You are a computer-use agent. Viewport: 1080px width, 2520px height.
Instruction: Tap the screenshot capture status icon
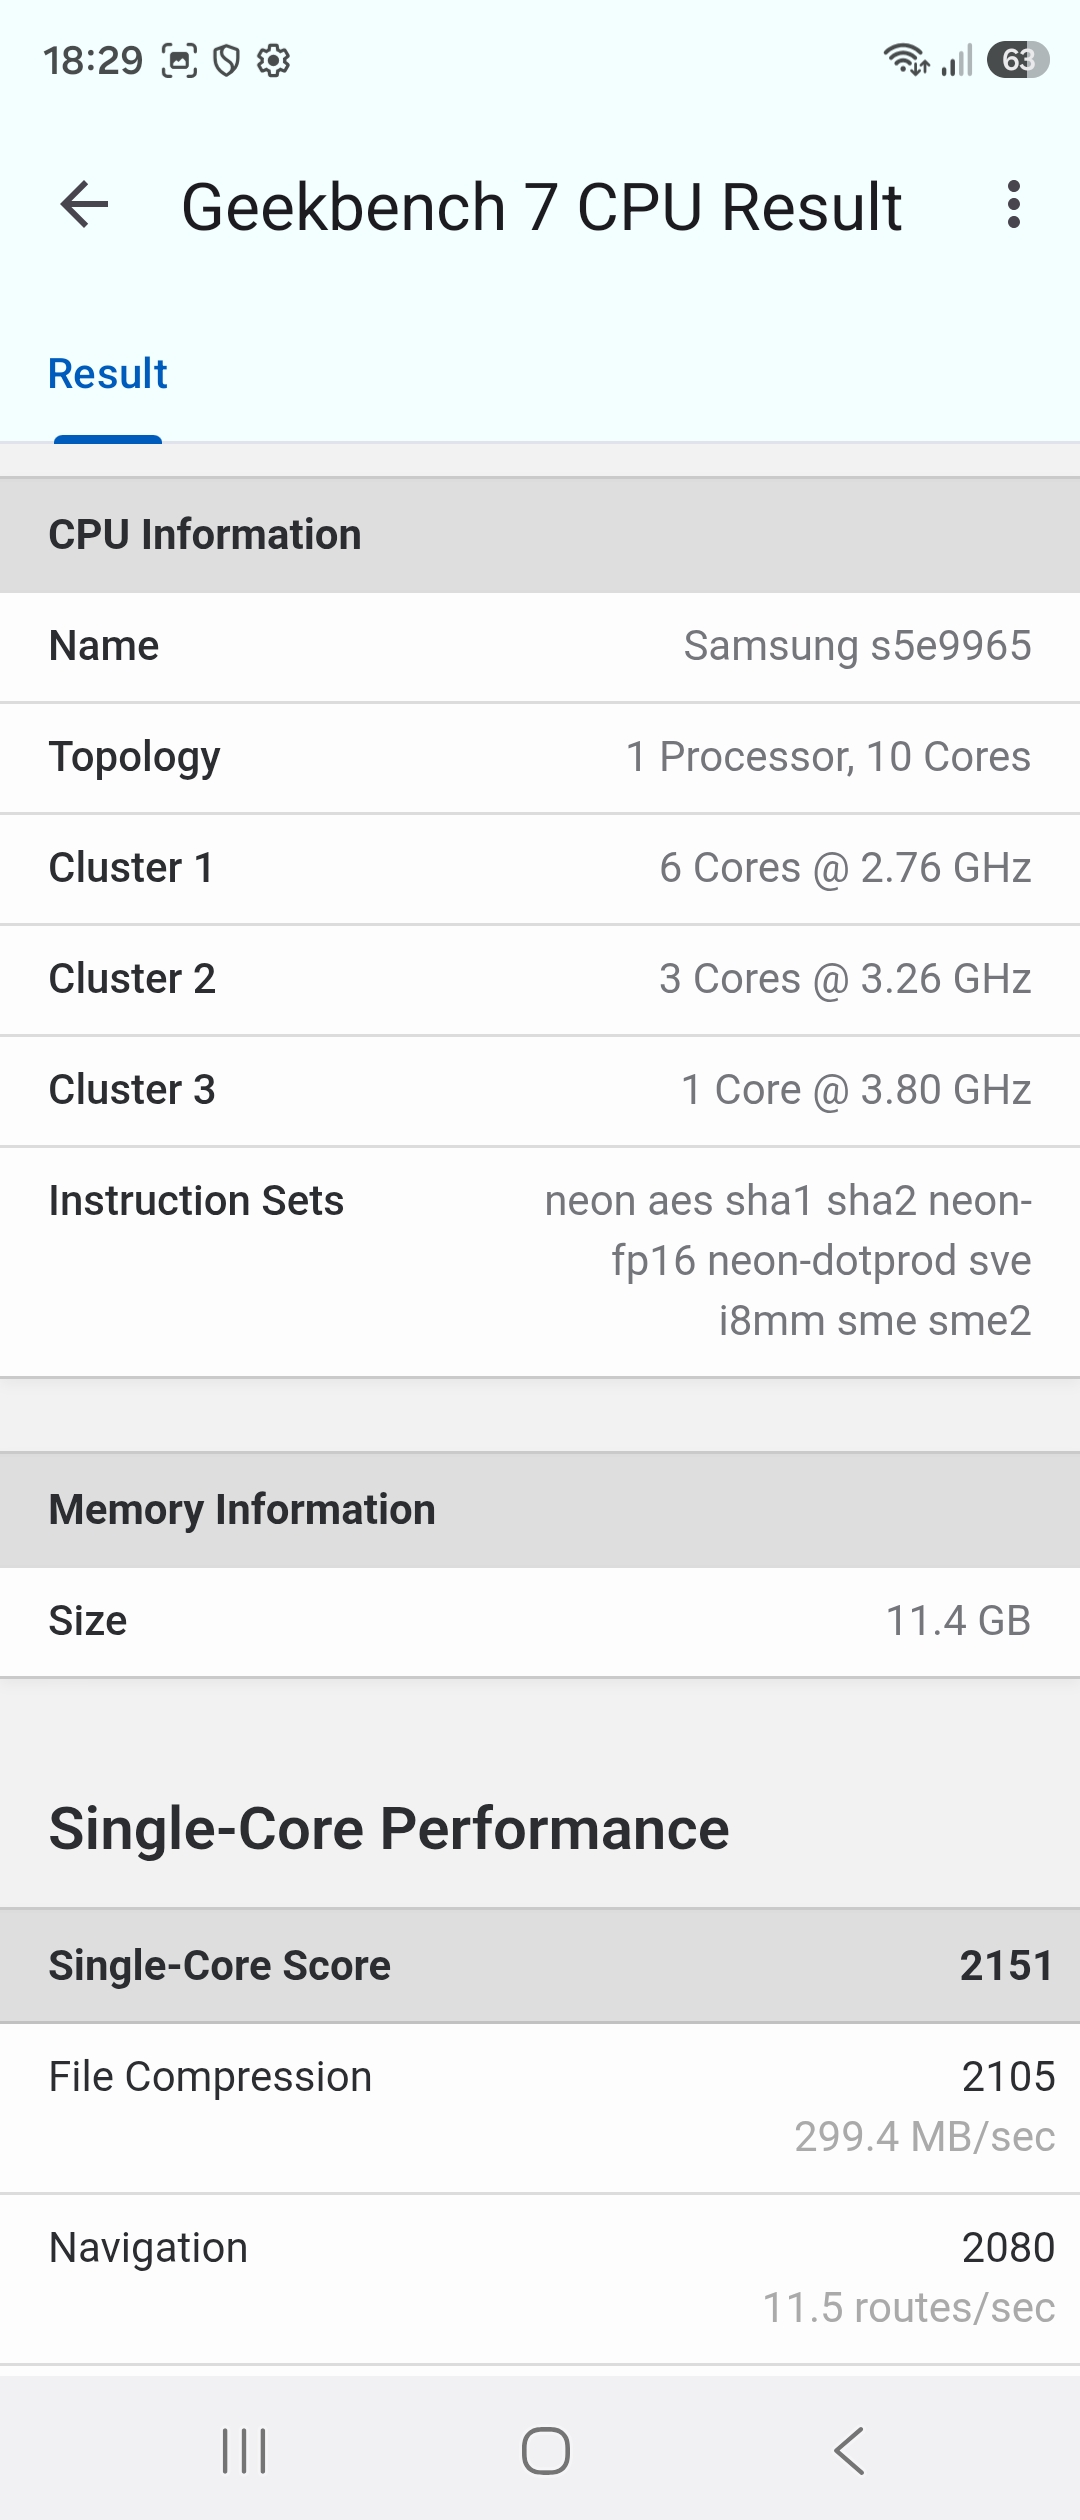pyautogui.click(x=179, y=61)
